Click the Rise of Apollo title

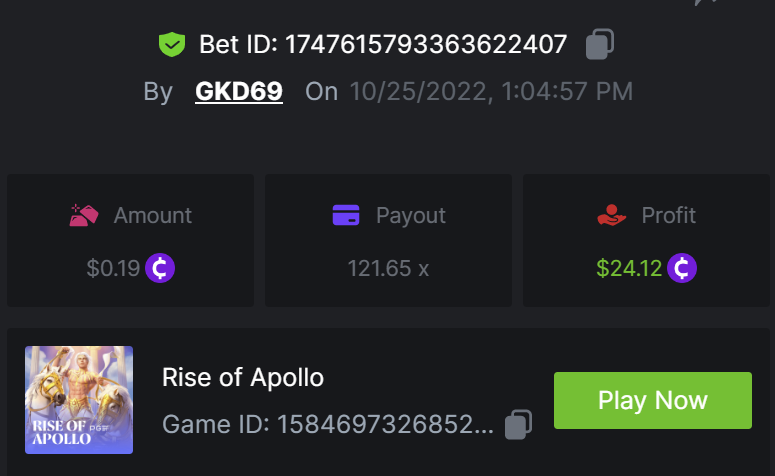pos(243,377)
